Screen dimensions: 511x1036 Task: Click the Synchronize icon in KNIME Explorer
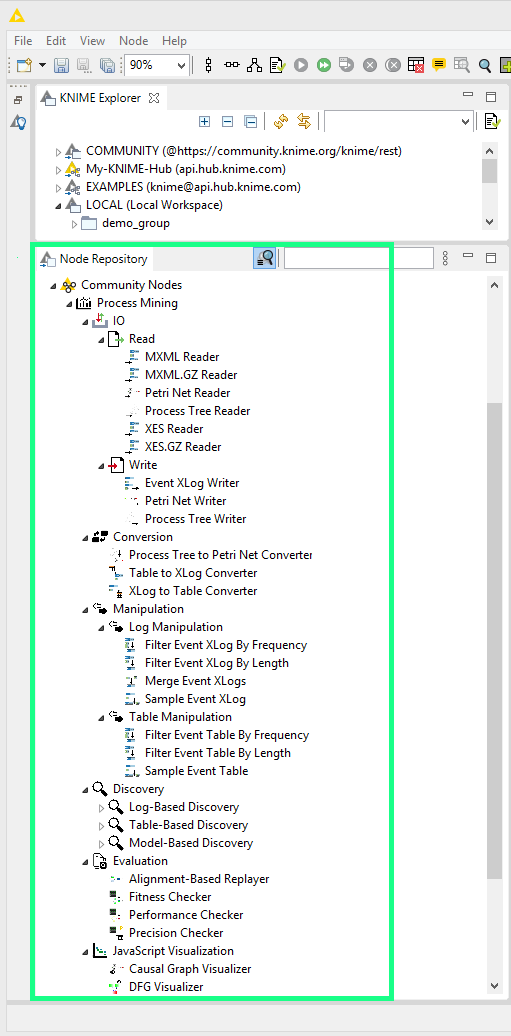coord(281,122)
